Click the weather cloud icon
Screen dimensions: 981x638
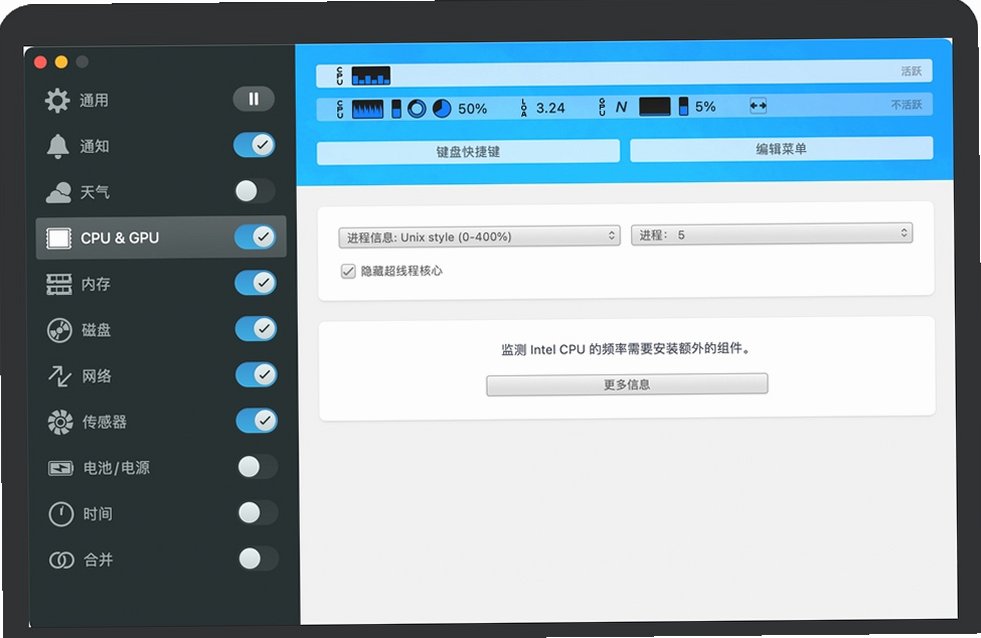59,192
